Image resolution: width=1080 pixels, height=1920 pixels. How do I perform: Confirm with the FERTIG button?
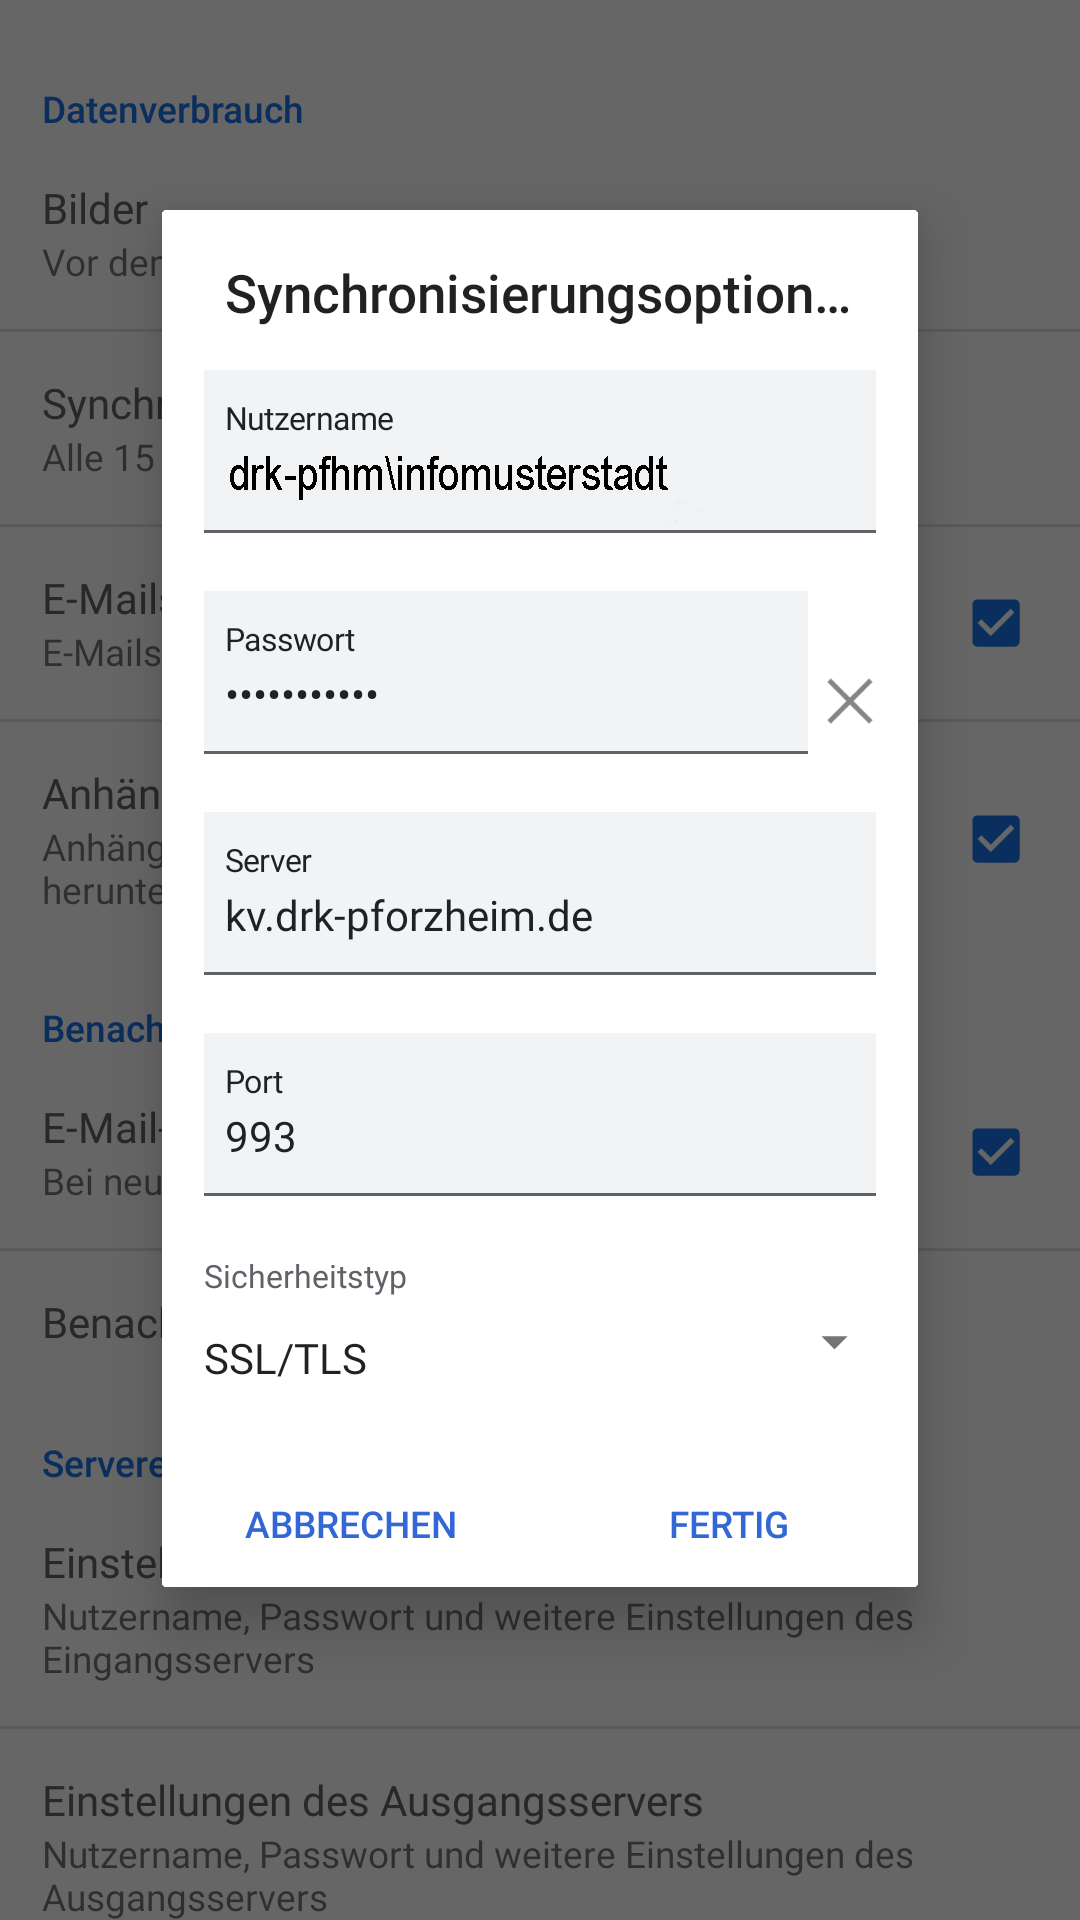coord(729,1525)
